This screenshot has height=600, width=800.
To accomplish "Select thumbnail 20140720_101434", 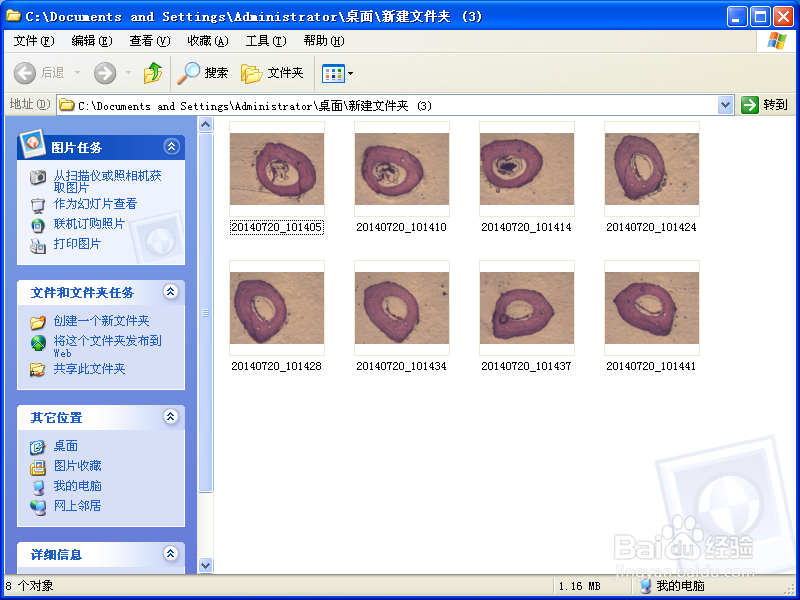I will coord(402,308).
